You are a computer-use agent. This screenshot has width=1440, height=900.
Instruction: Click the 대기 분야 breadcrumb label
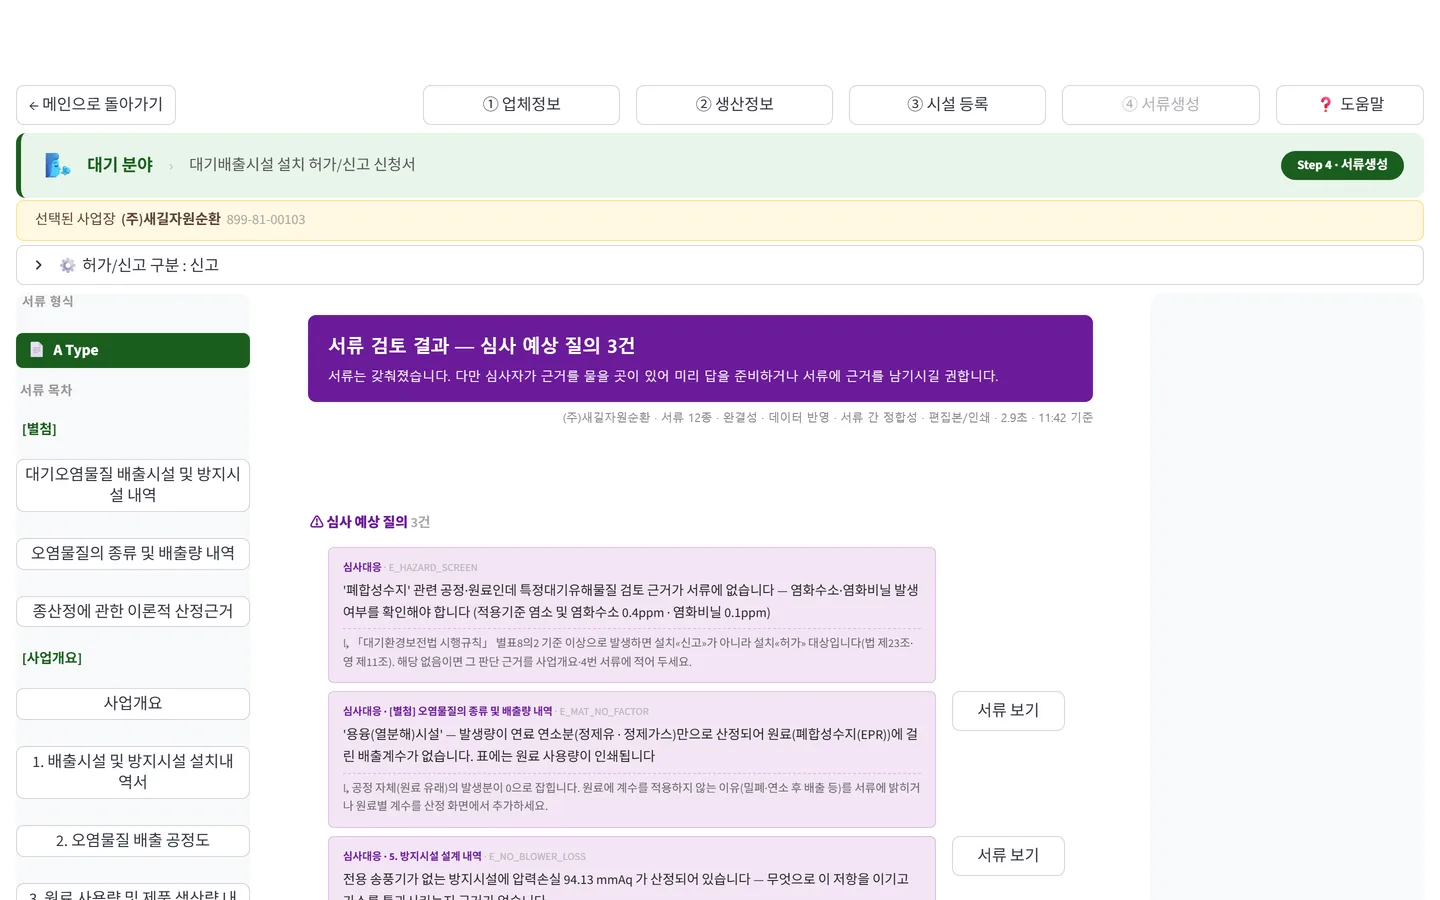pos(120,165)
